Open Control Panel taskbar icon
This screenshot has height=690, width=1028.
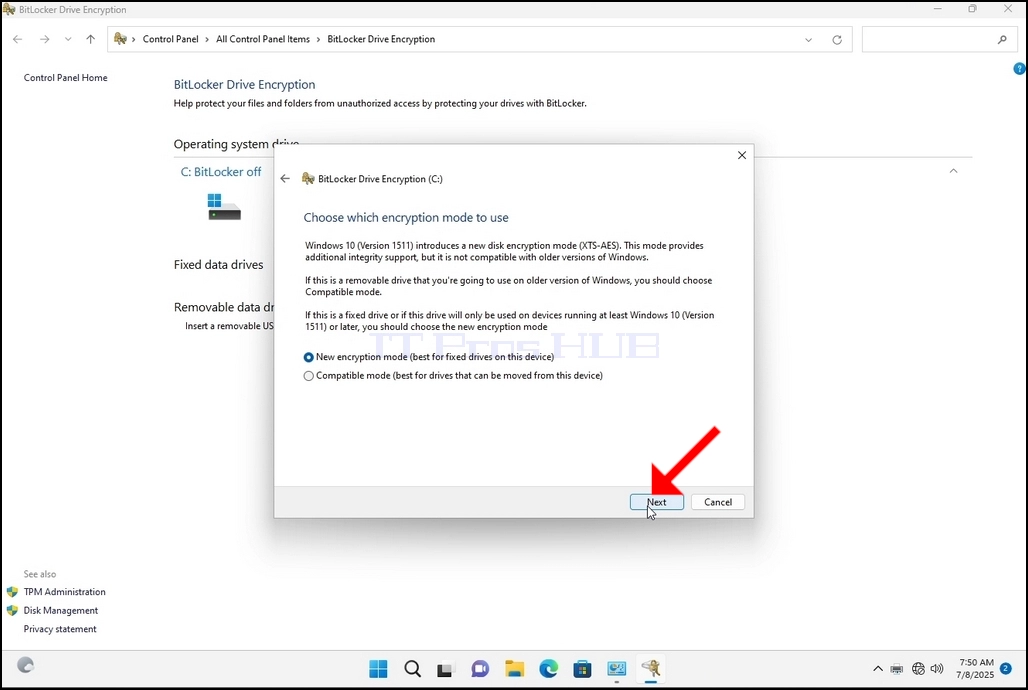point(617,669)
